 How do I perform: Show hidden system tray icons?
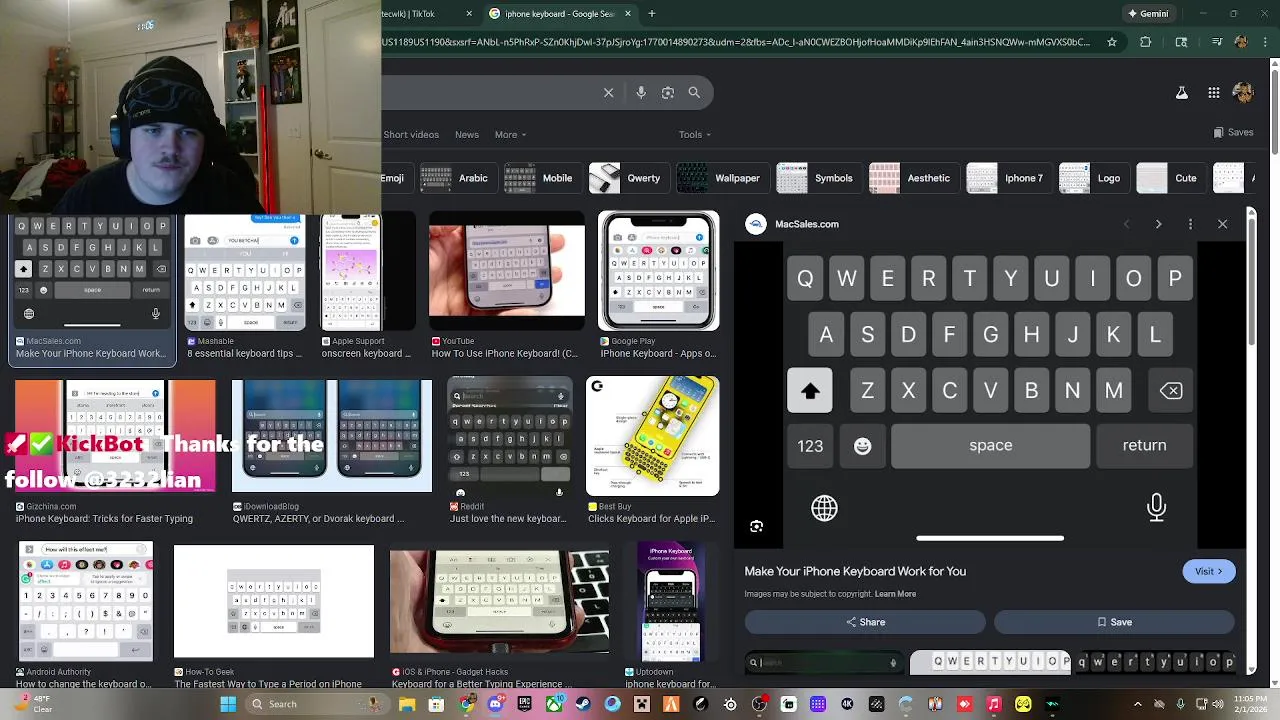[1138, 704]
